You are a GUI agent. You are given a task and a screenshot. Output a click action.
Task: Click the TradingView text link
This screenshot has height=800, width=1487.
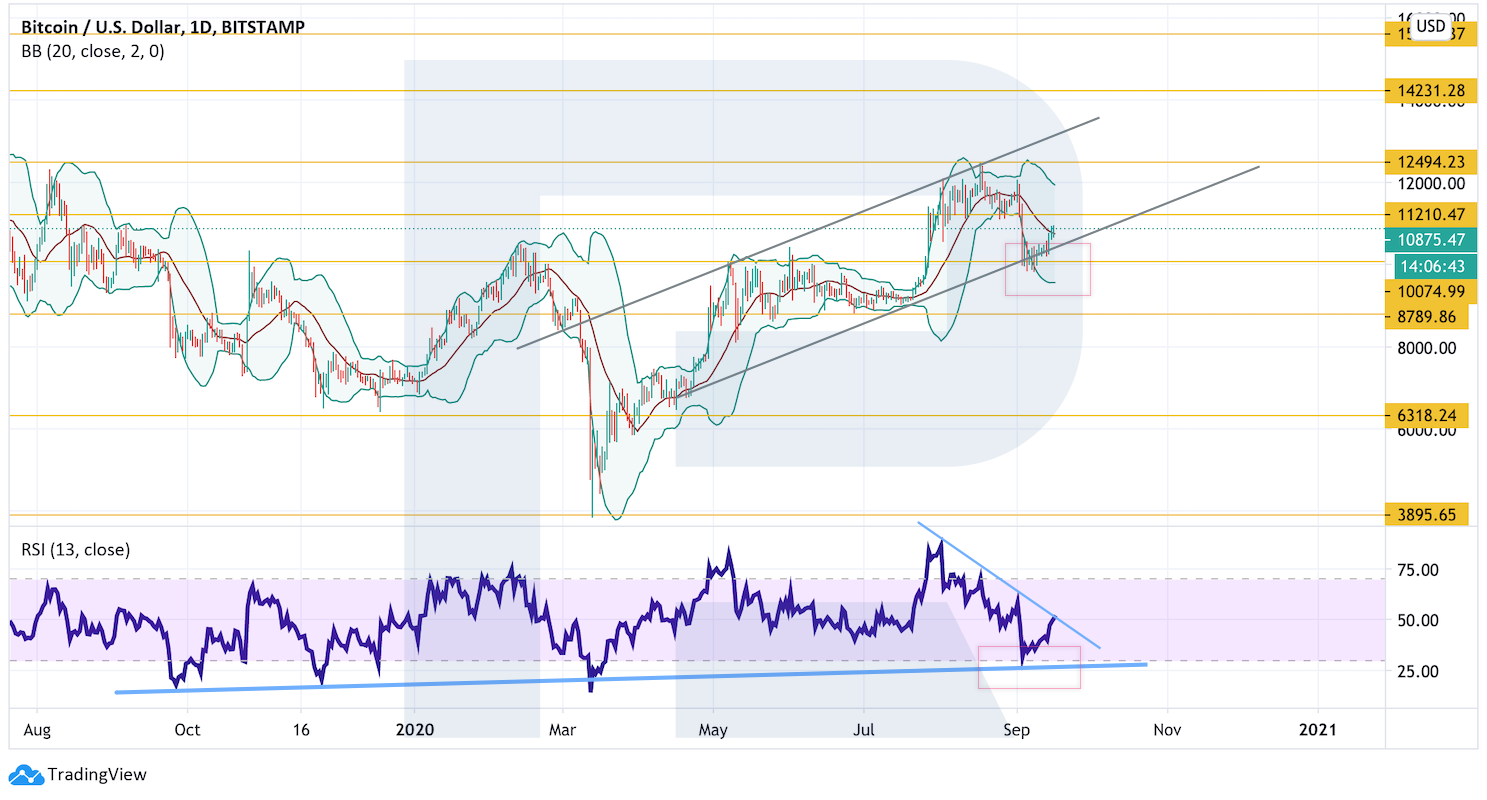pyautogui.click(x=97, y=775)
